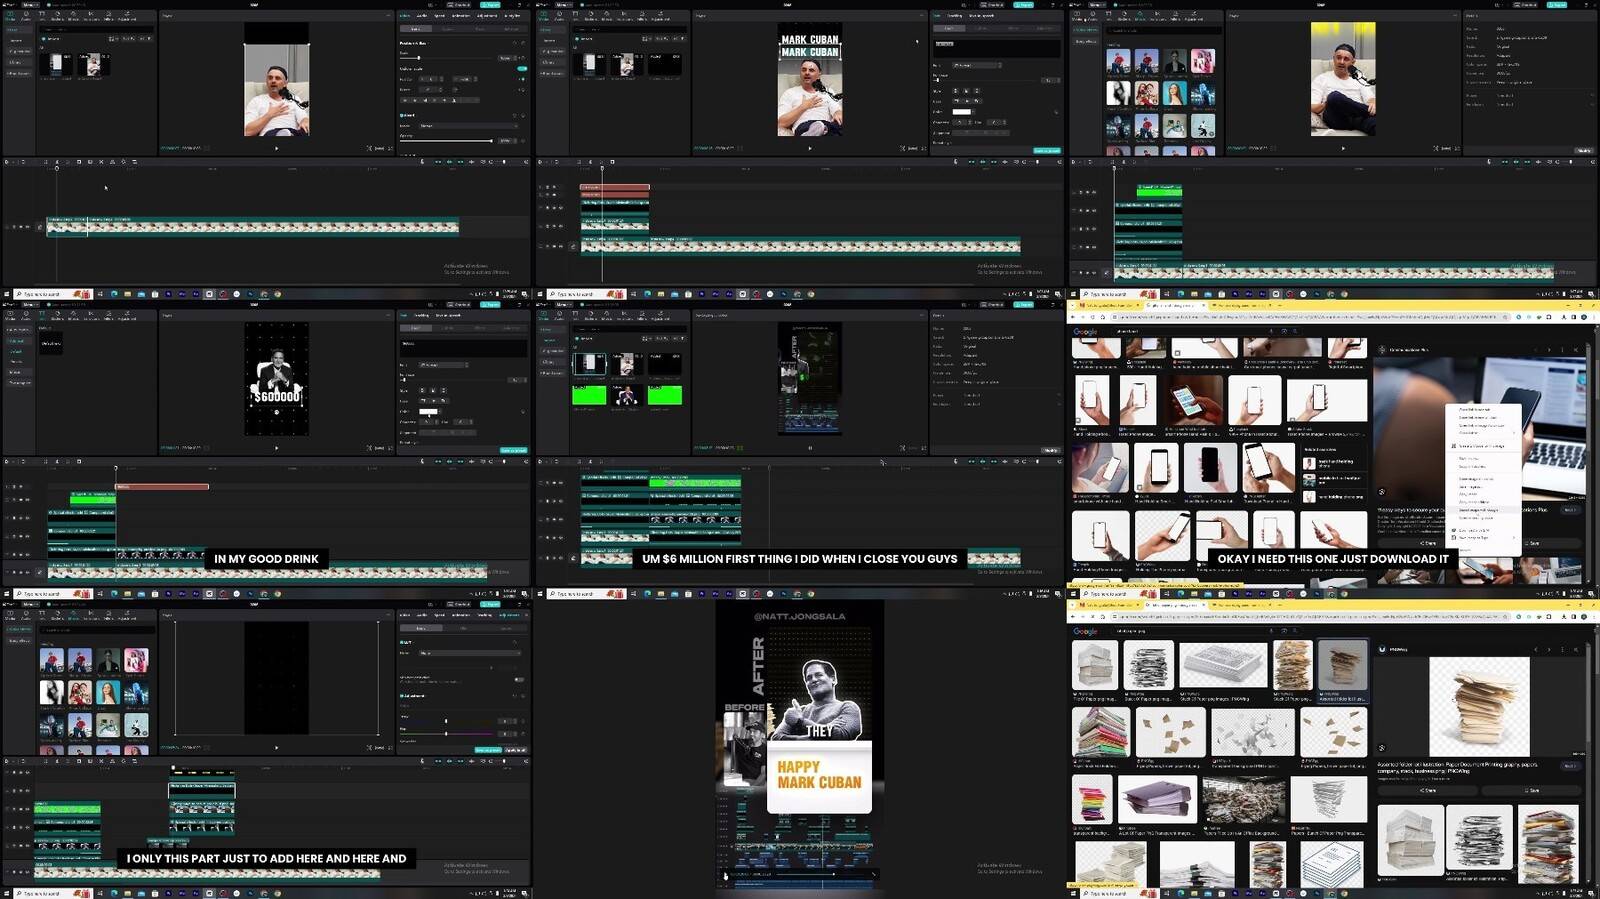Toggle the Adjustment checkbox in the black-preview frame
This screenshot has width=1600, height=899.
coord(401,696)
